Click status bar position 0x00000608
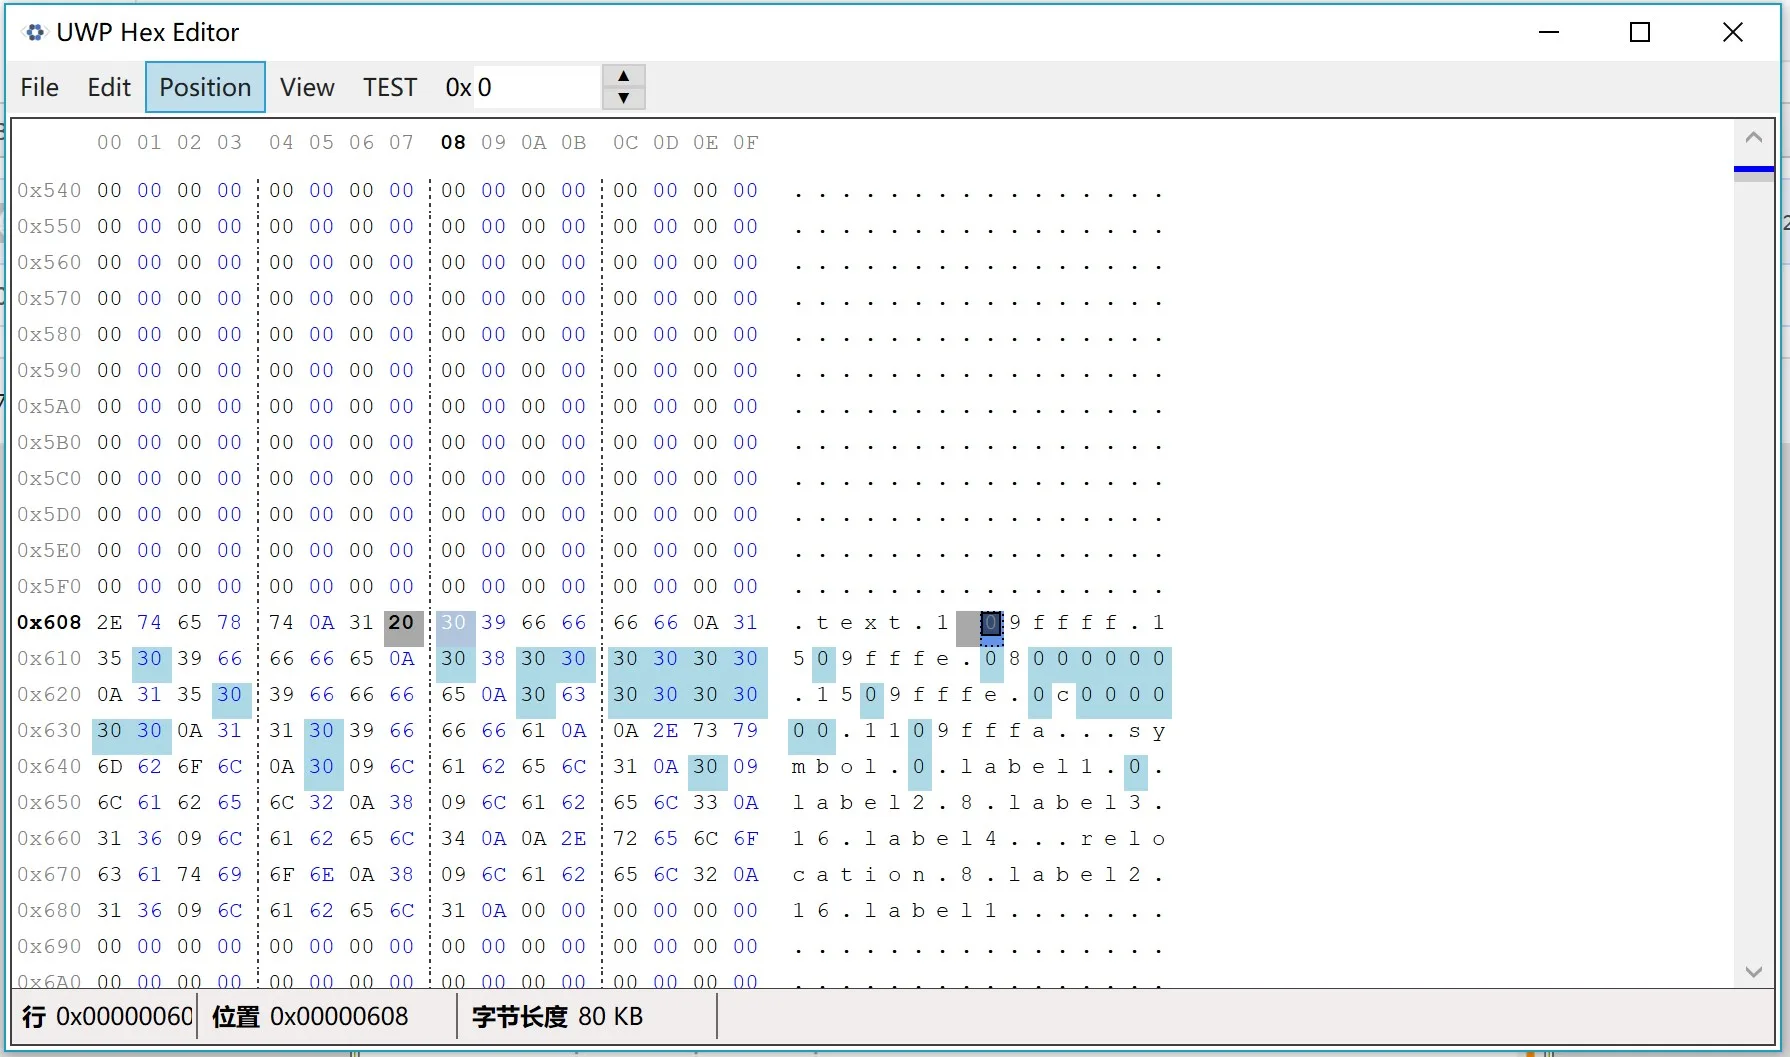This screenshot has width=1790, height=1057. [x=339, y=1016]
